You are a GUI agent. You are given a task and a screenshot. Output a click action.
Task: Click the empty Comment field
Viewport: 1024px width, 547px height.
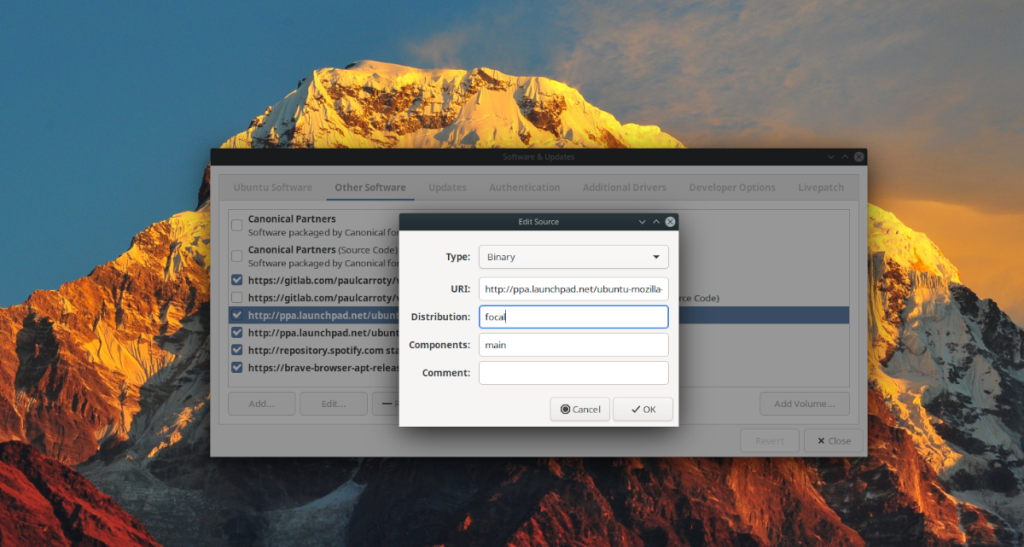573,373
